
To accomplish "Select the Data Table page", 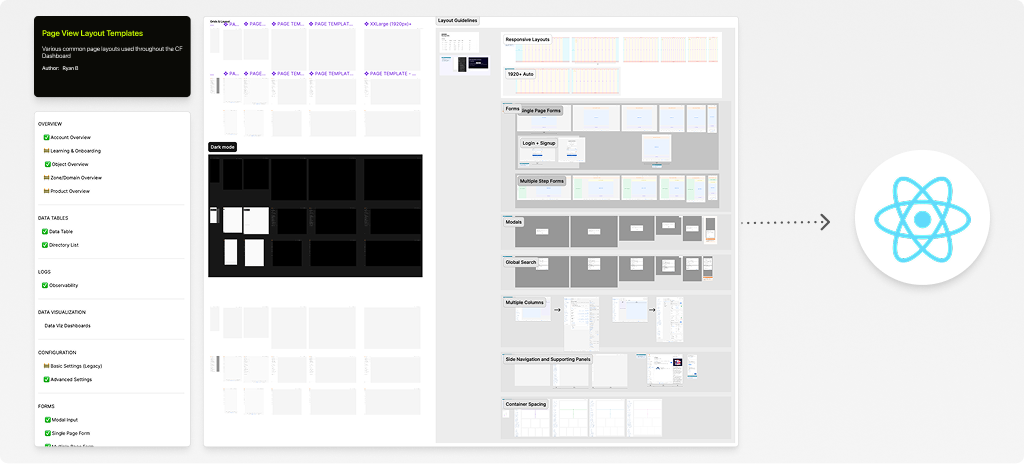I will point(61,231).
